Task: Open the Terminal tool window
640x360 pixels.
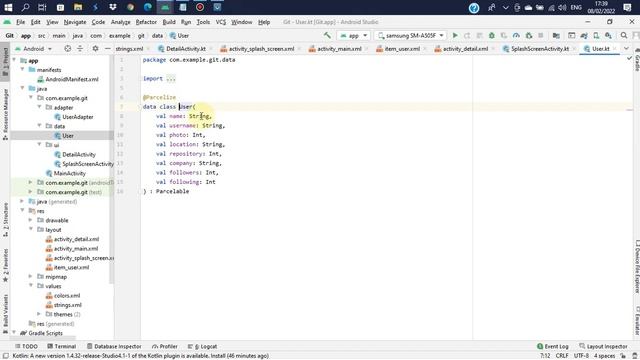Action: (62, 346)
